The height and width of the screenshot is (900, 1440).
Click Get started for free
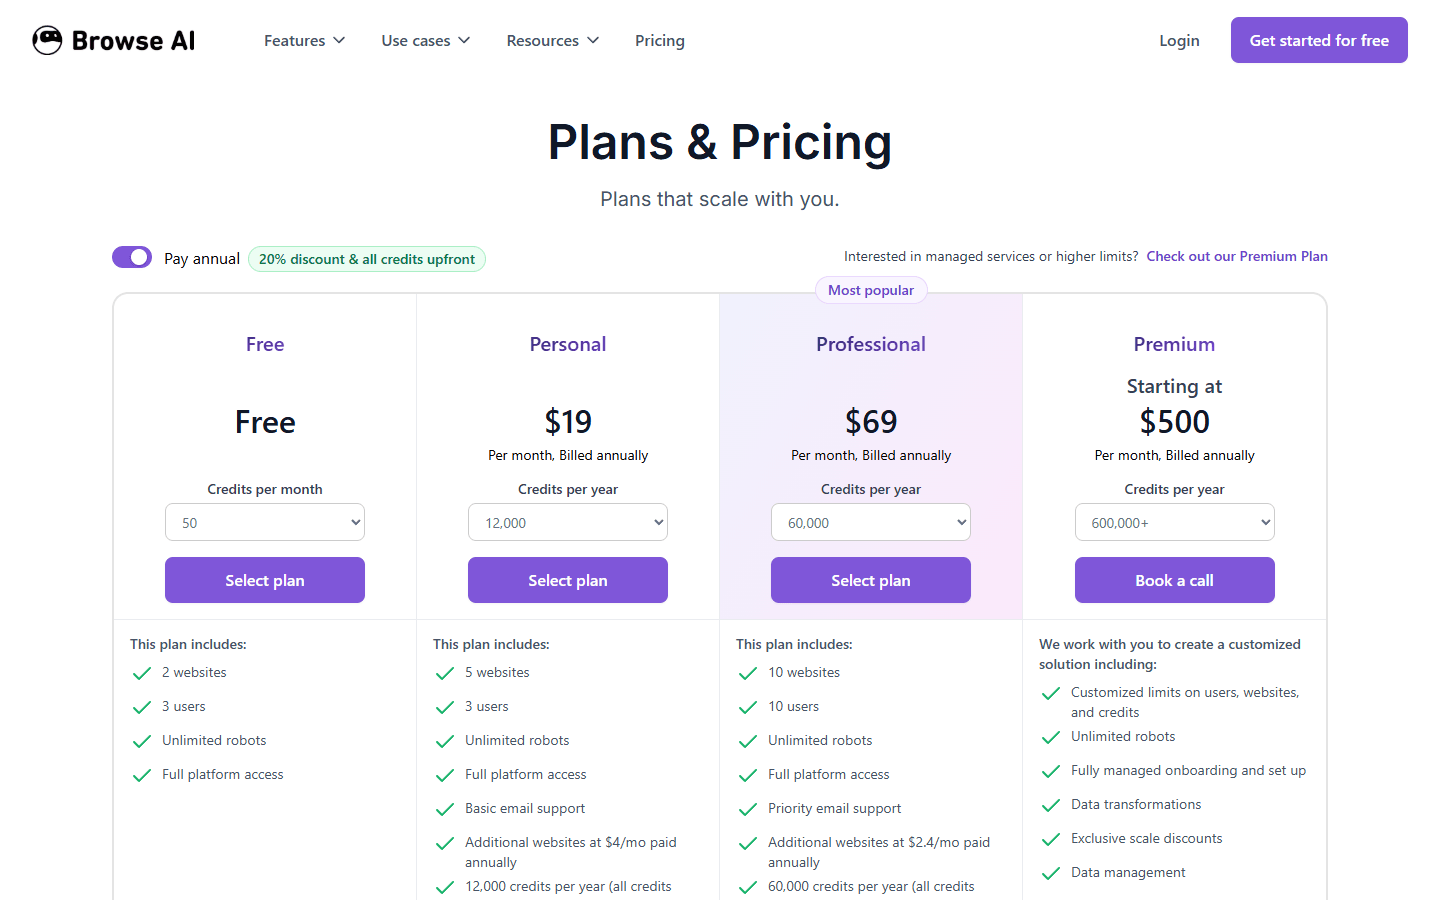[x=1319, y=40]
